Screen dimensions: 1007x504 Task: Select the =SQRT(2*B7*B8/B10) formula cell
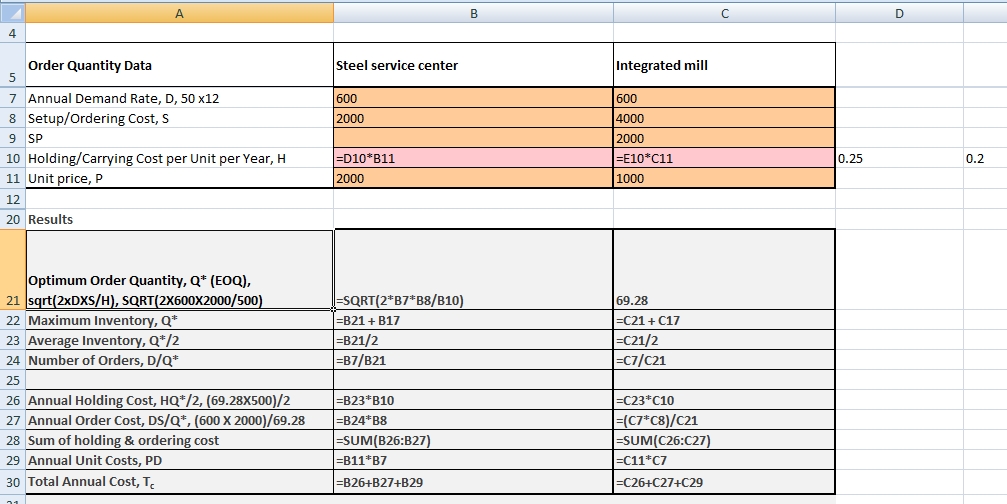point(473,300)
